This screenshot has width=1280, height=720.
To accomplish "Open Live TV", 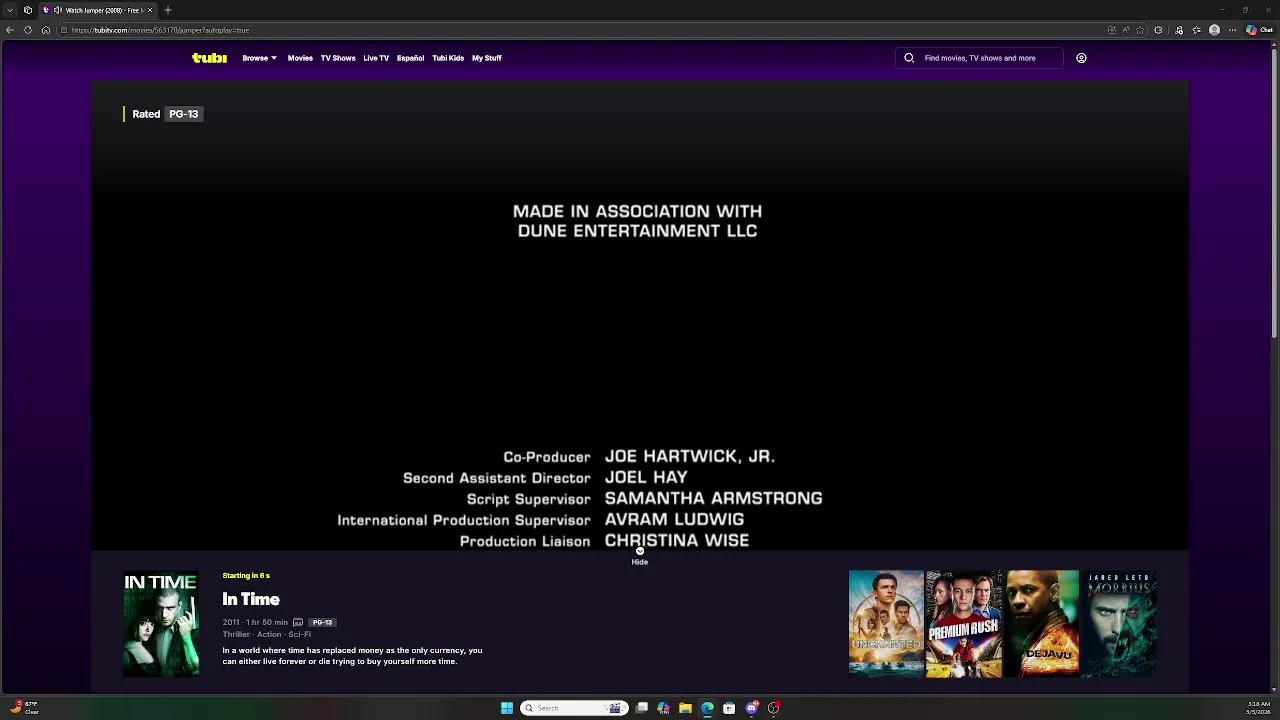I will coord(376,58).
